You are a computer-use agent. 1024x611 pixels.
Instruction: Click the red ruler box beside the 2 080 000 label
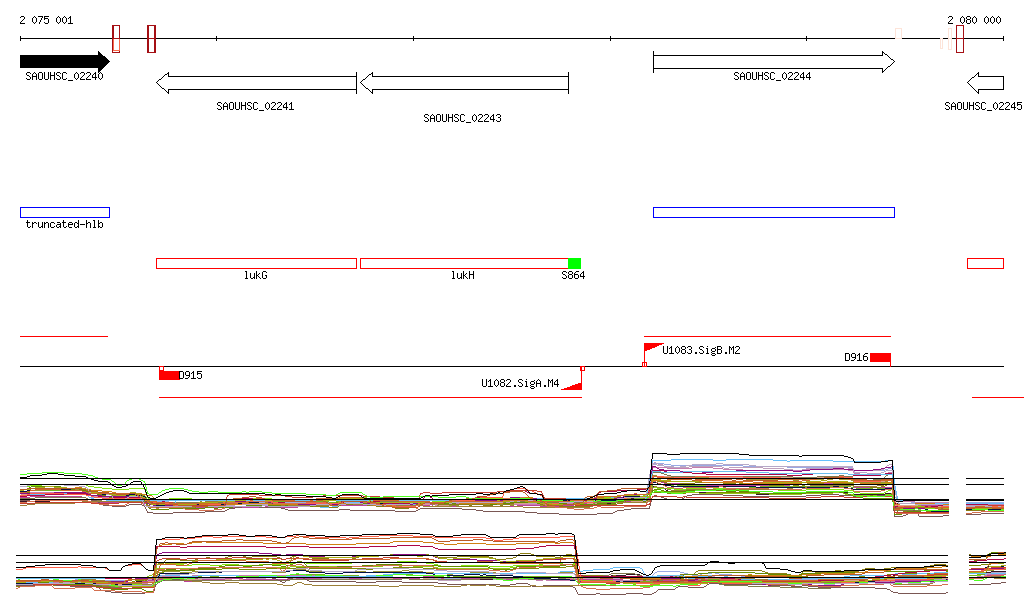point(959,39)
